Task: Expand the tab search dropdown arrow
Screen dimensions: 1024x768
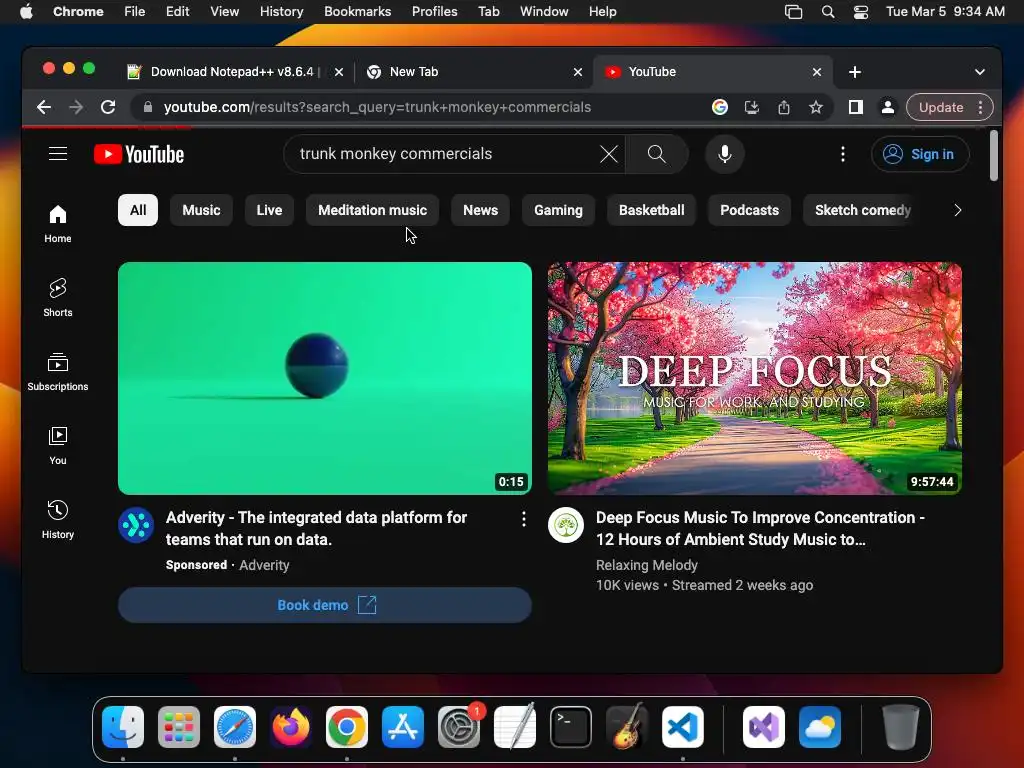Action: click(980, 72)
